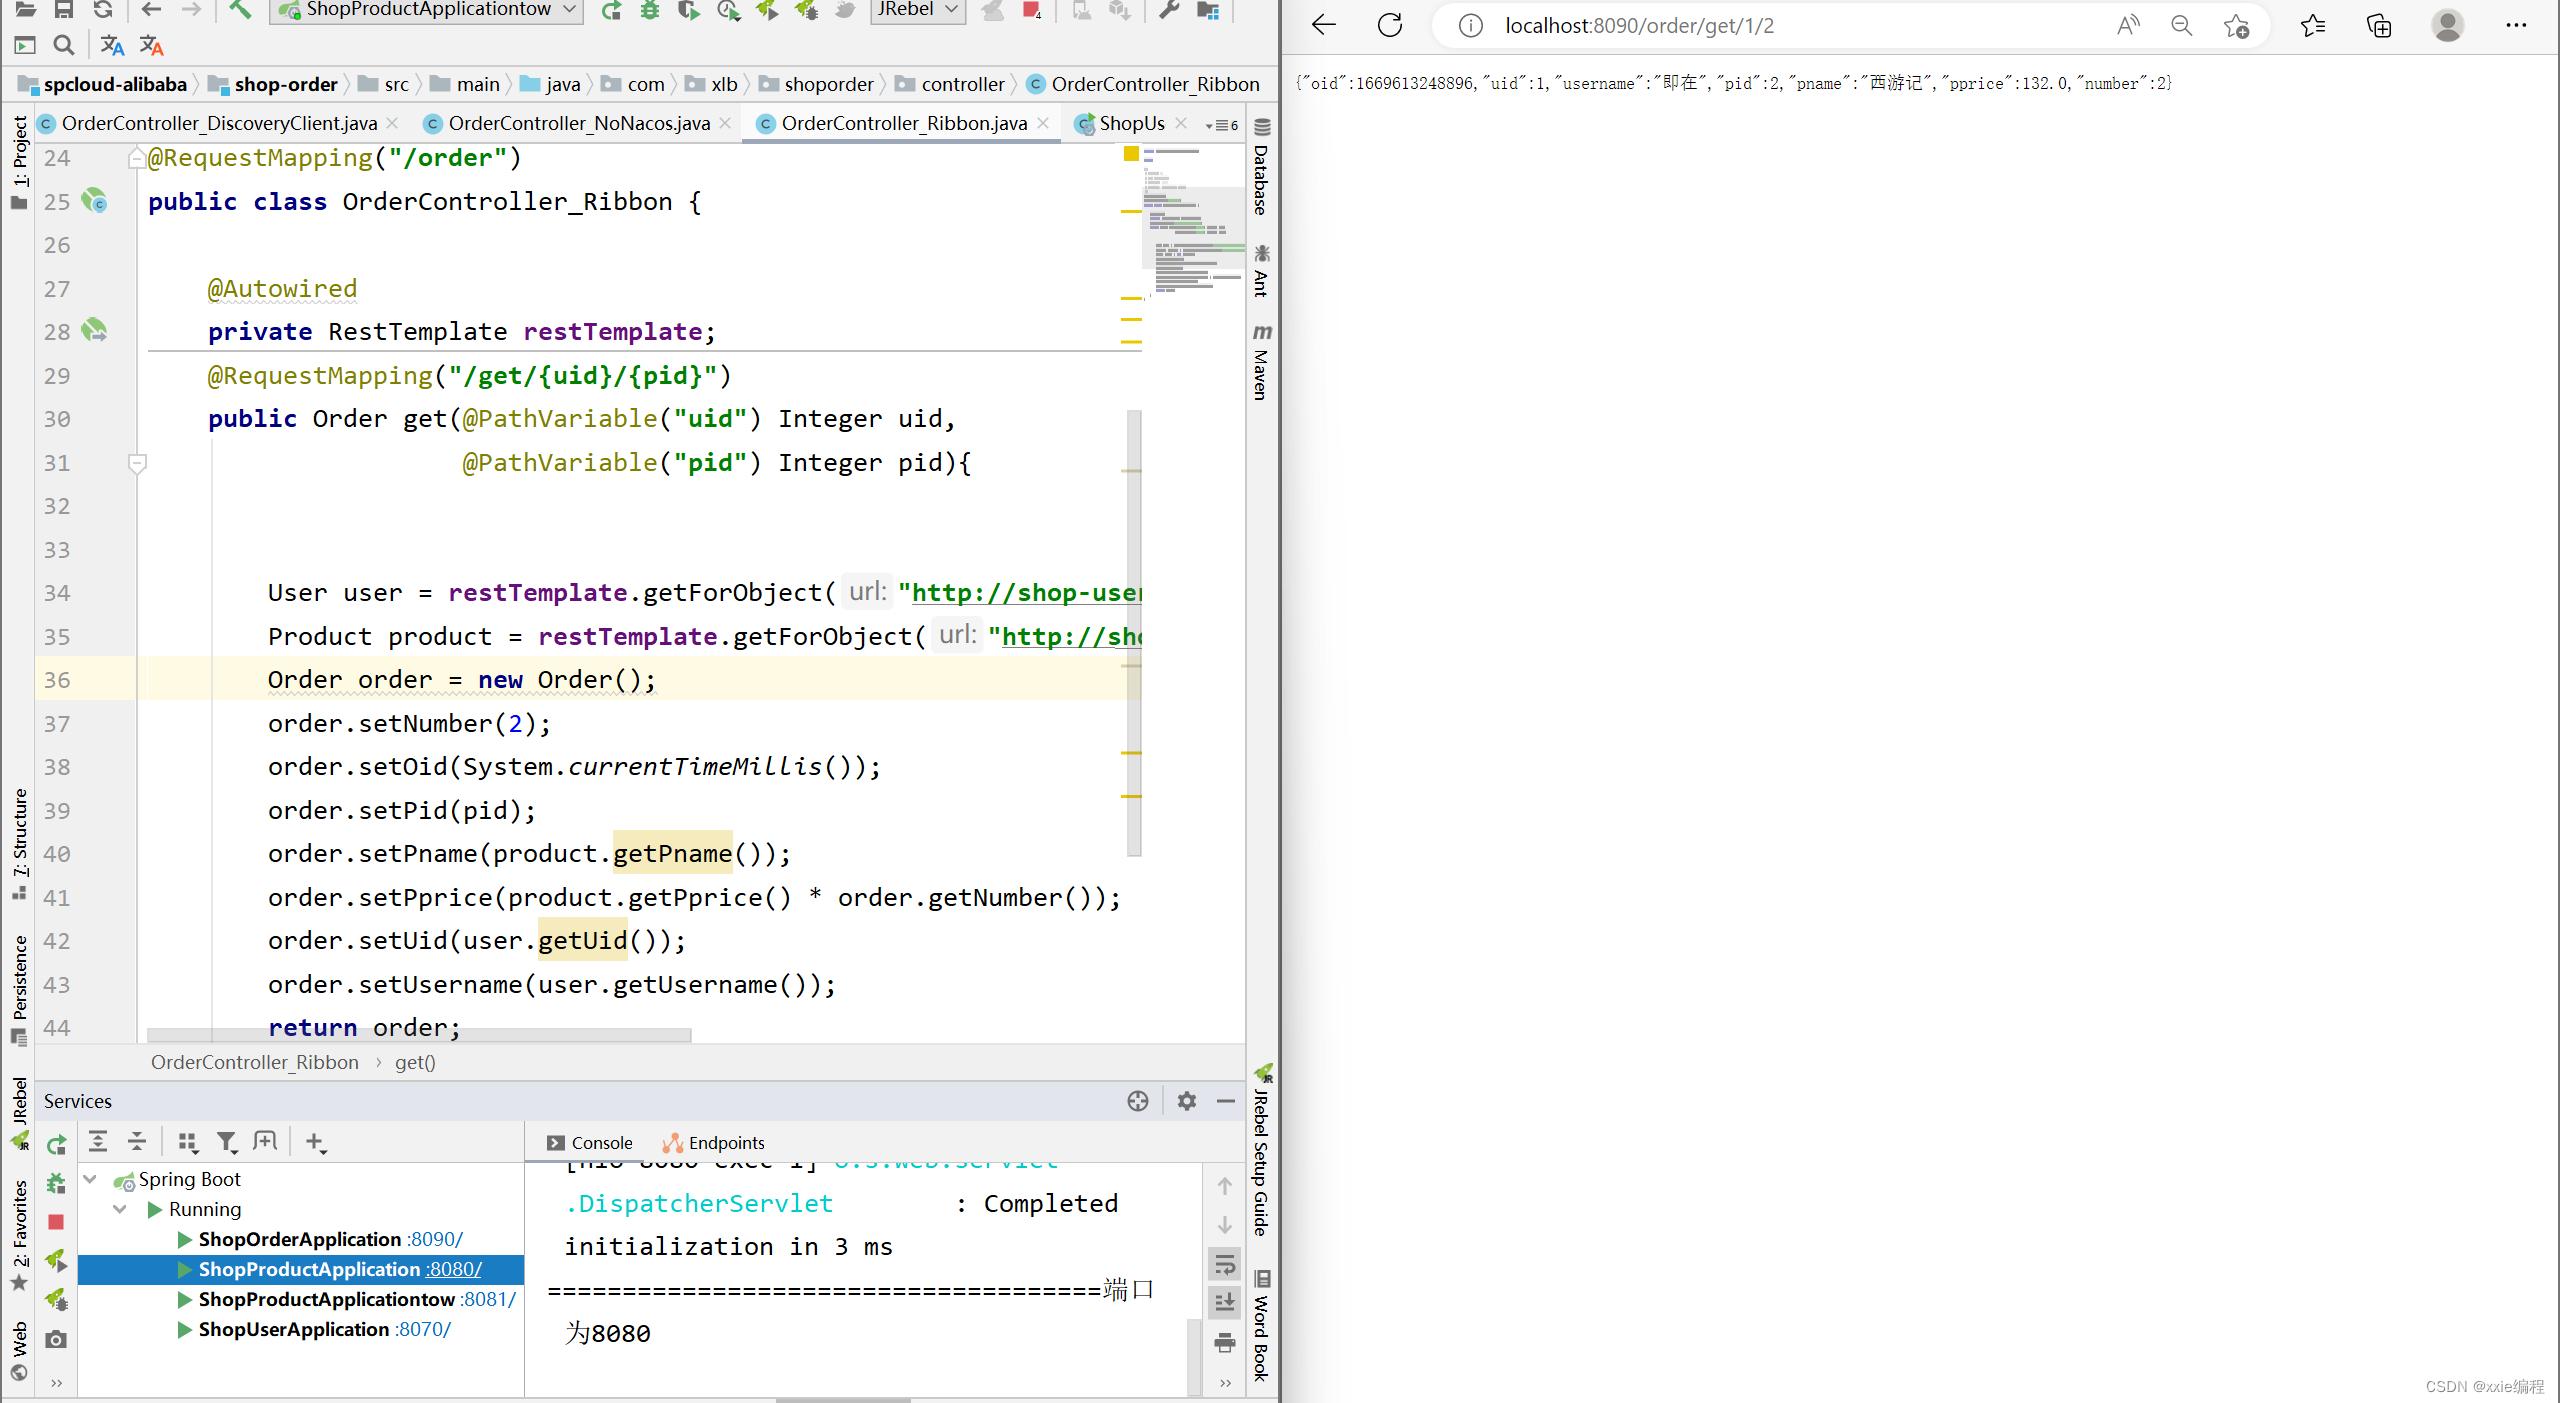Screen dimensions: 2560x1403
Task: Click the browser refresh icon
Action: 1390,26
